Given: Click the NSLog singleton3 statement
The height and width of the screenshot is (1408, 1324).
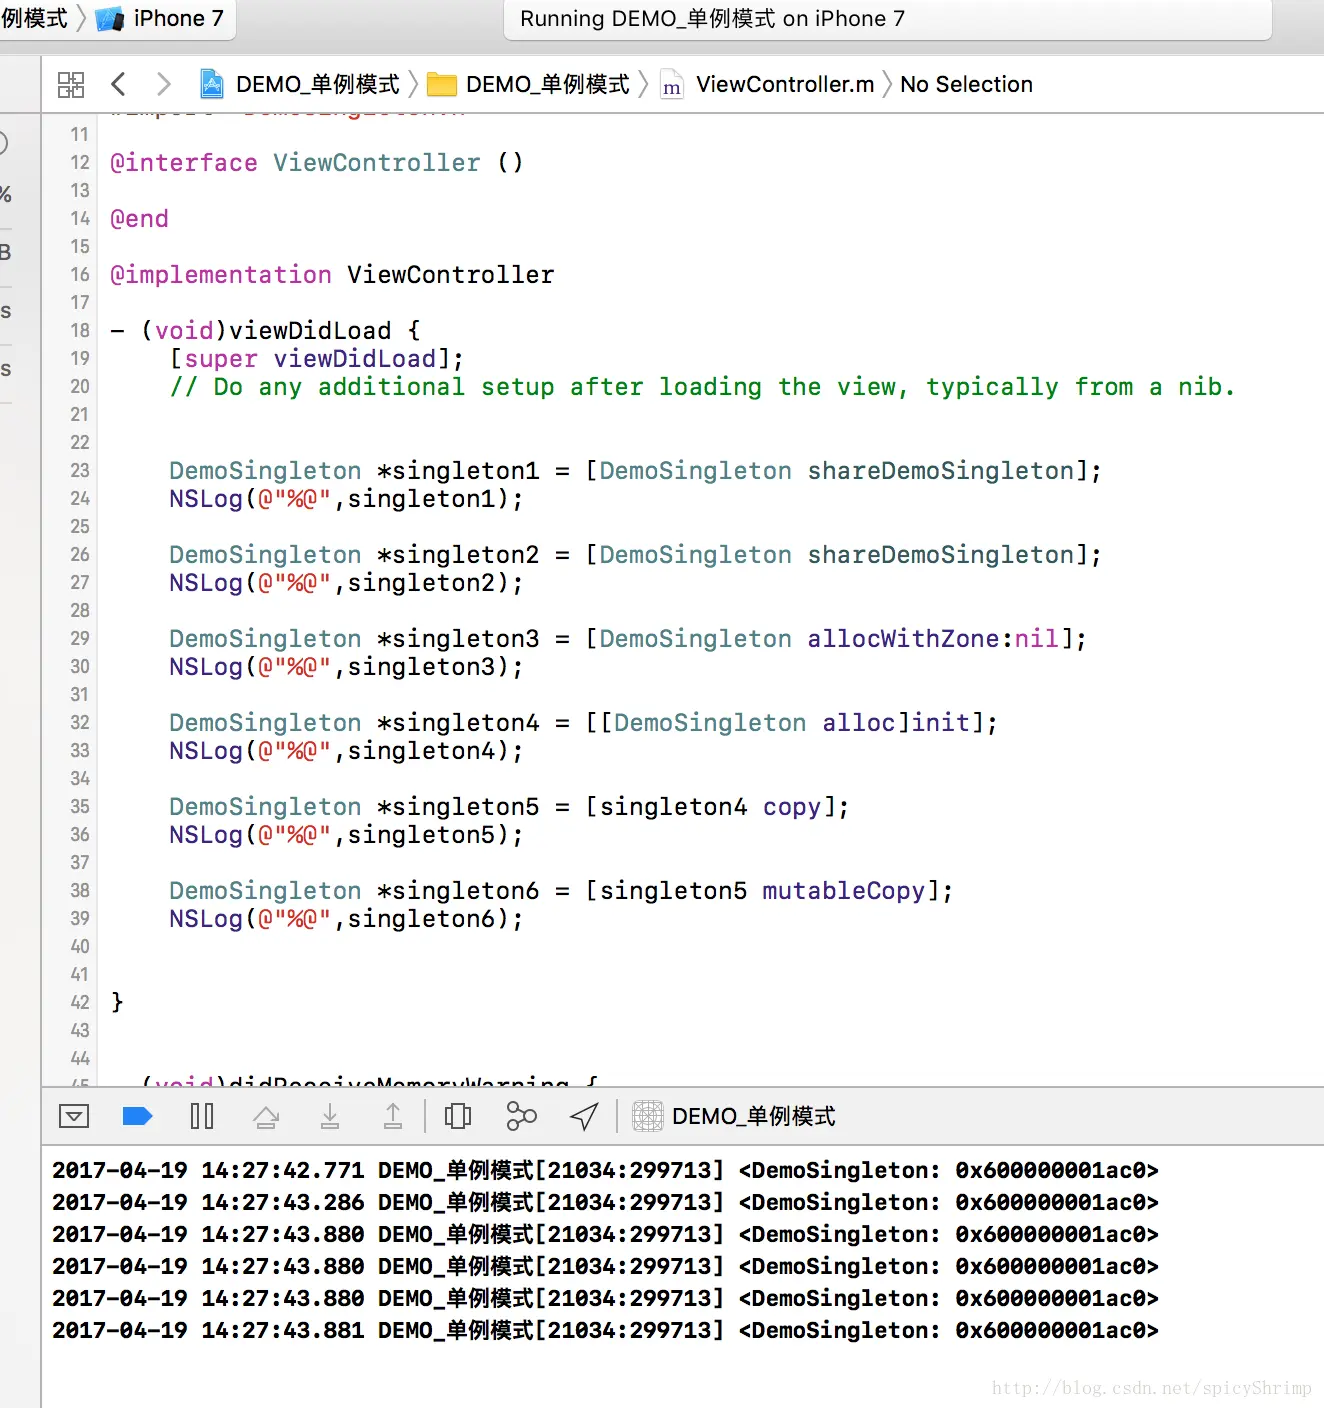Looking at the screenshot, I should tap(346, 666).
